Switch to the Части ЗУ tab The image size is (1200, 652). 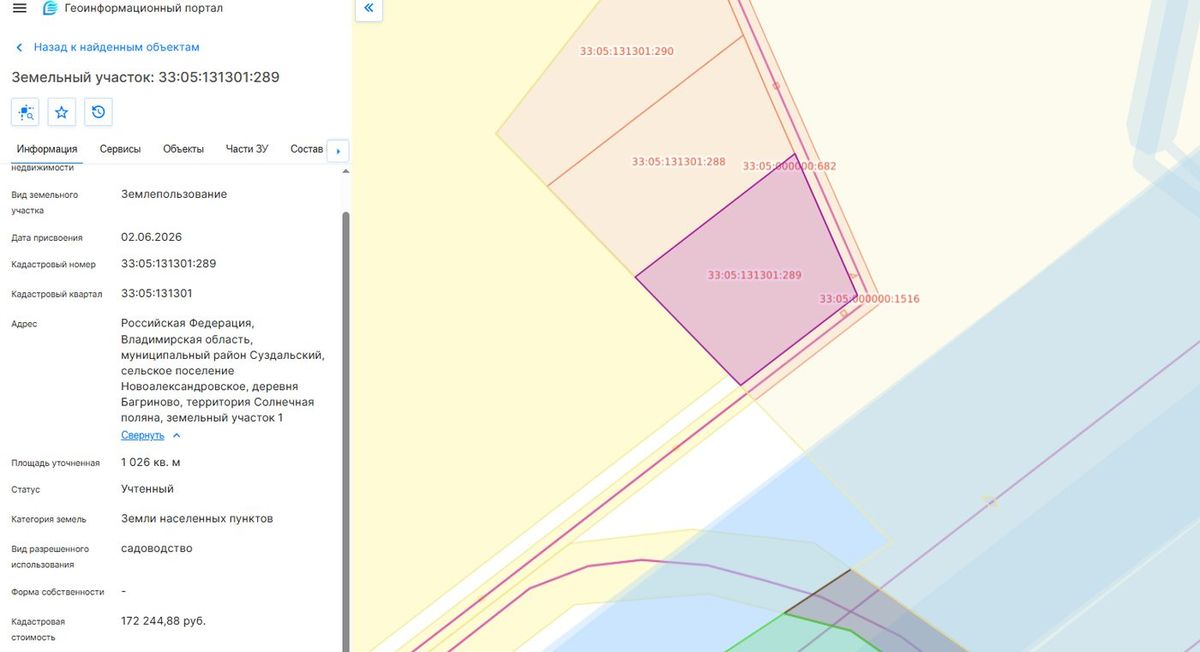[x=247, y=149]
